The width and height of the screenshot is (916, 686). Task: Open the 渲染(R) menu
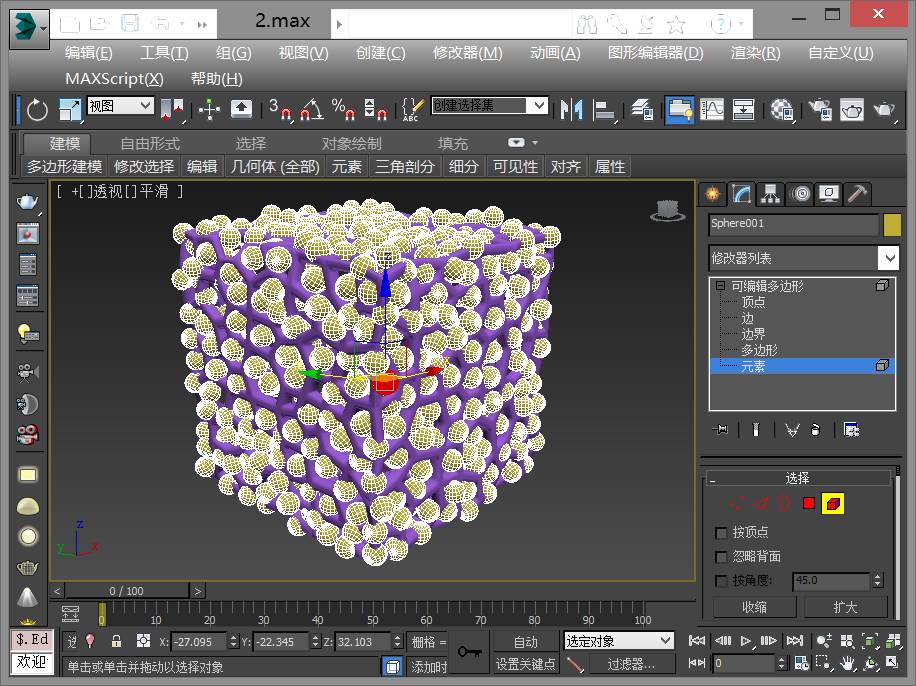coord(755,53)
